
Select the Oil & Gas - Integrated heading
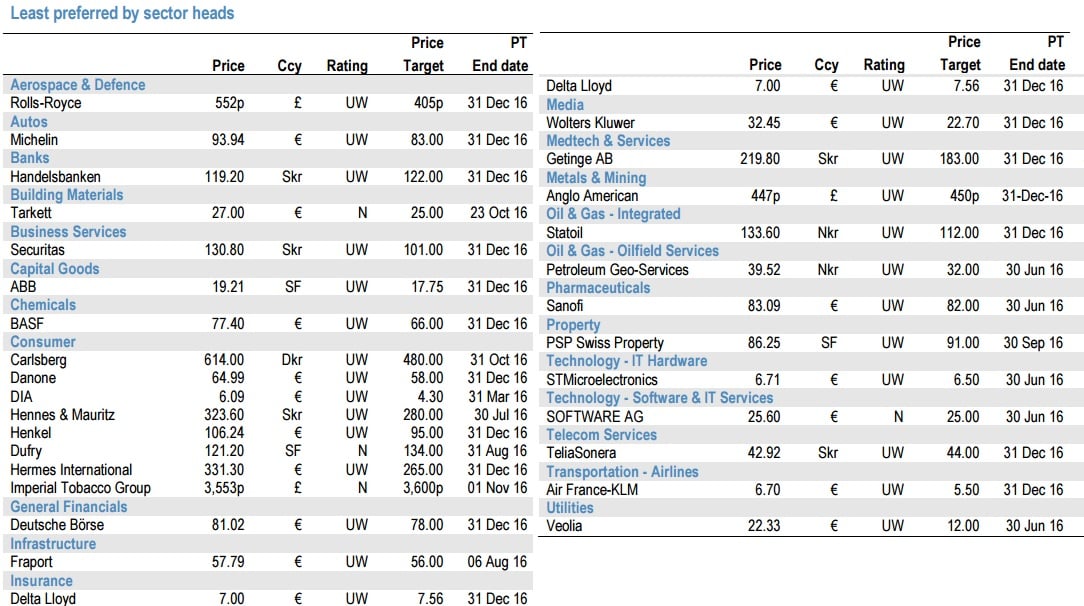pos(613,214)
